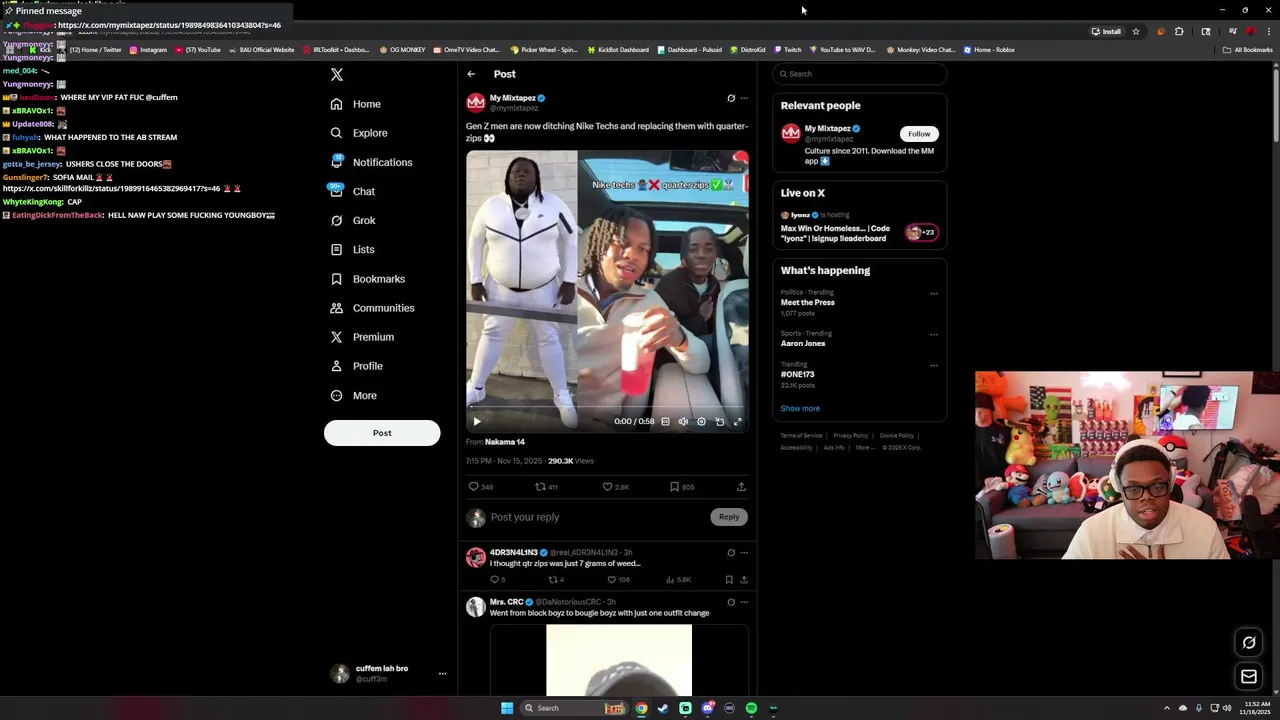Expand the More sidebar menu
The height and width of the screenshot is (720, 1280).
click(x=353, y=396)
